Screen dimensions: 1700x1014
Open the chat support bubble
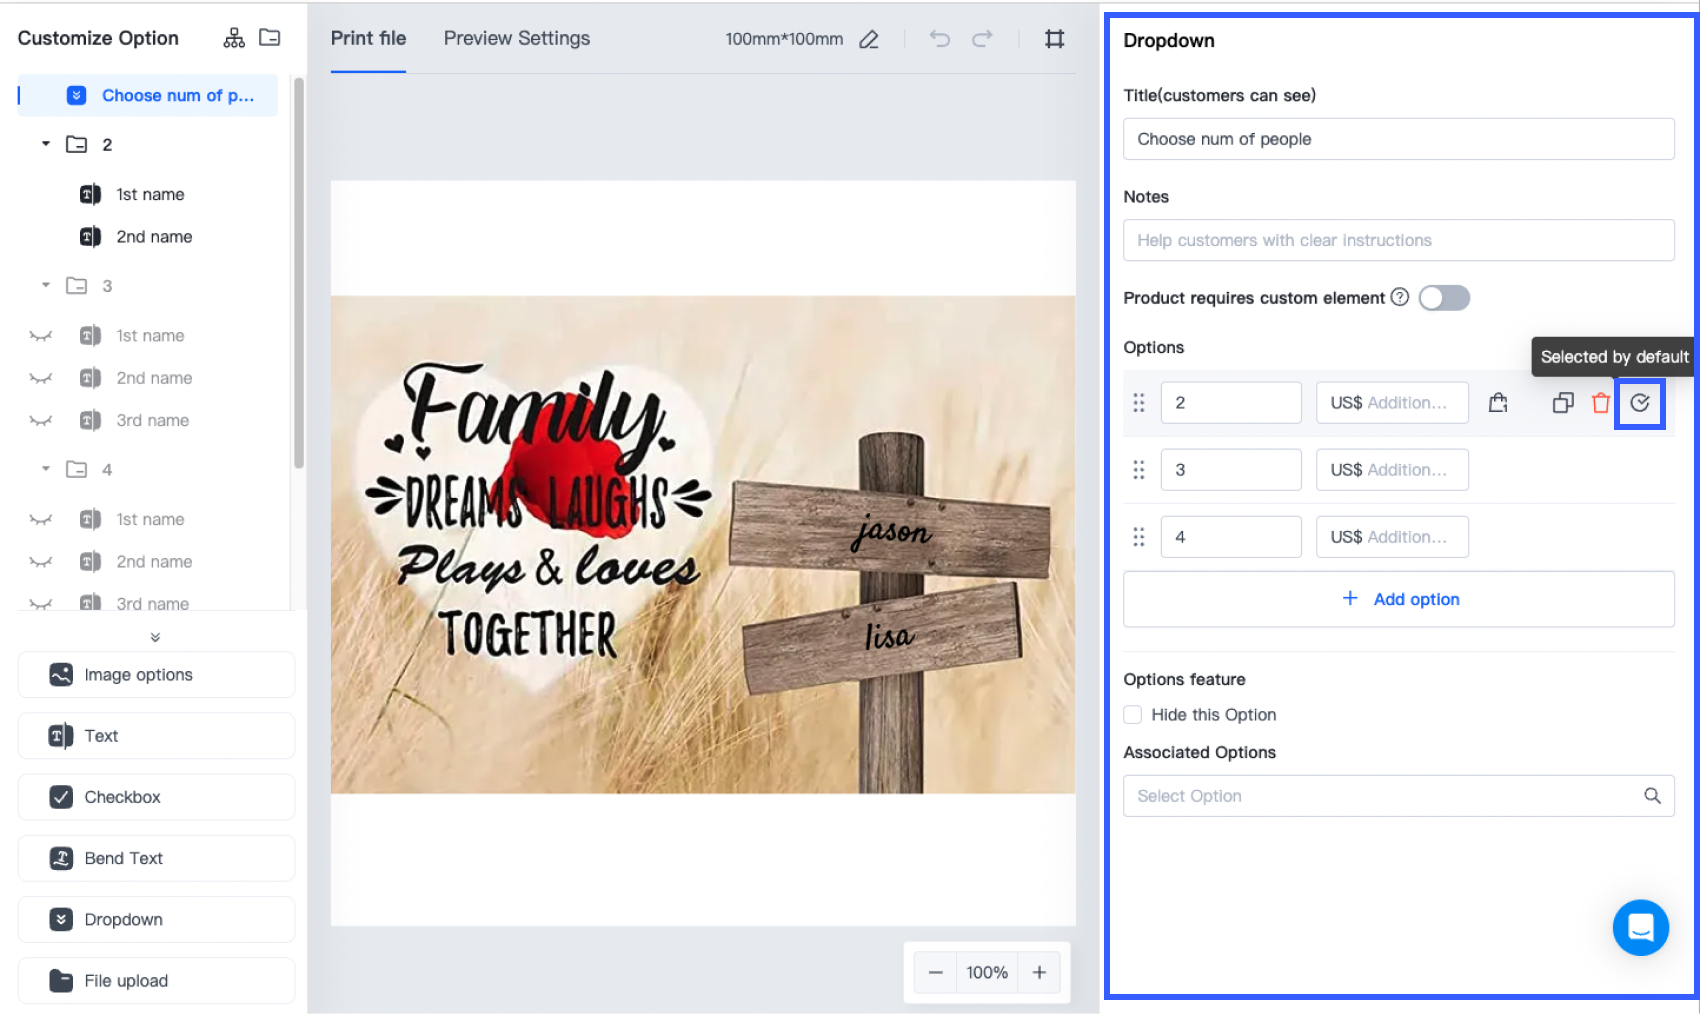1640,928
